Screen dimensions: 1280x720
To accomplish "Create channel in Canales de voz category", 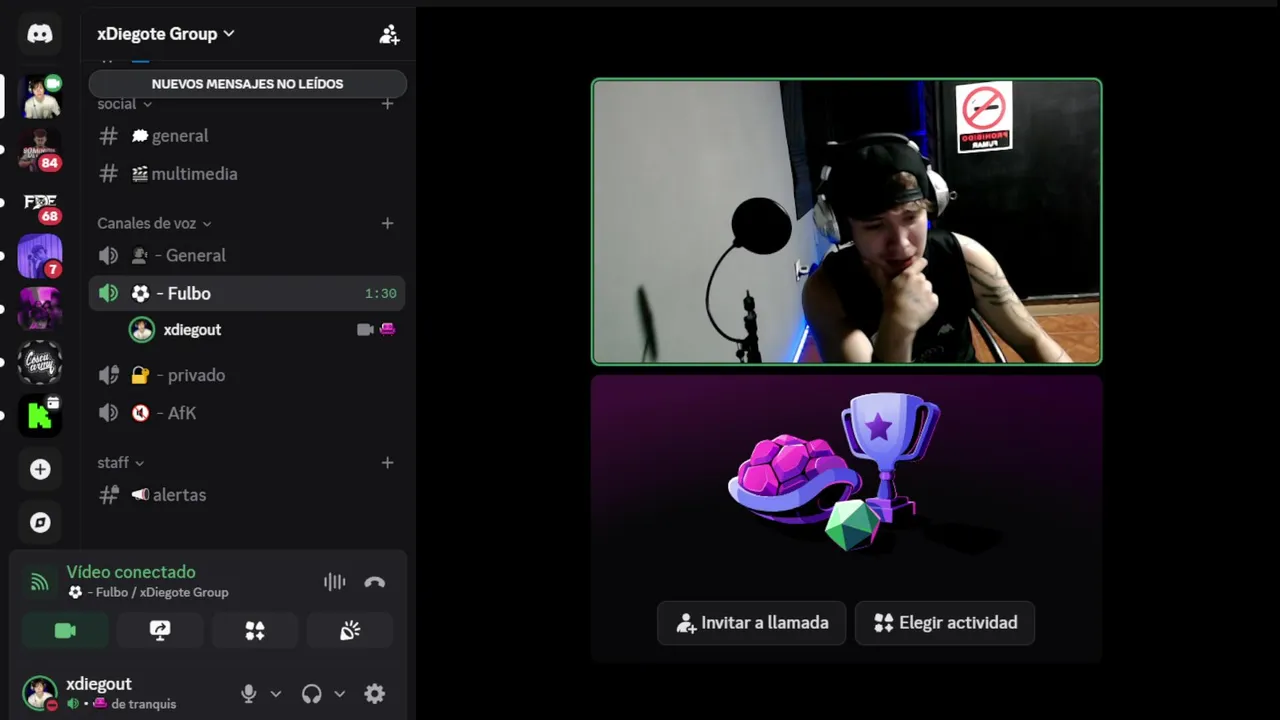I will (x=387, y=223).
